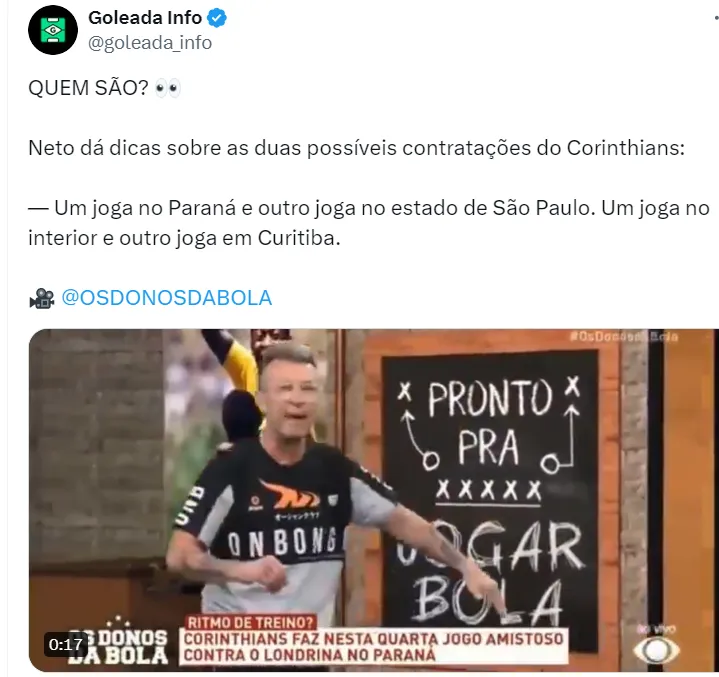The width and height of the screenshot is (719, 677).
Task: Click the 0:17 video duration badge
Action: [66, 644]
